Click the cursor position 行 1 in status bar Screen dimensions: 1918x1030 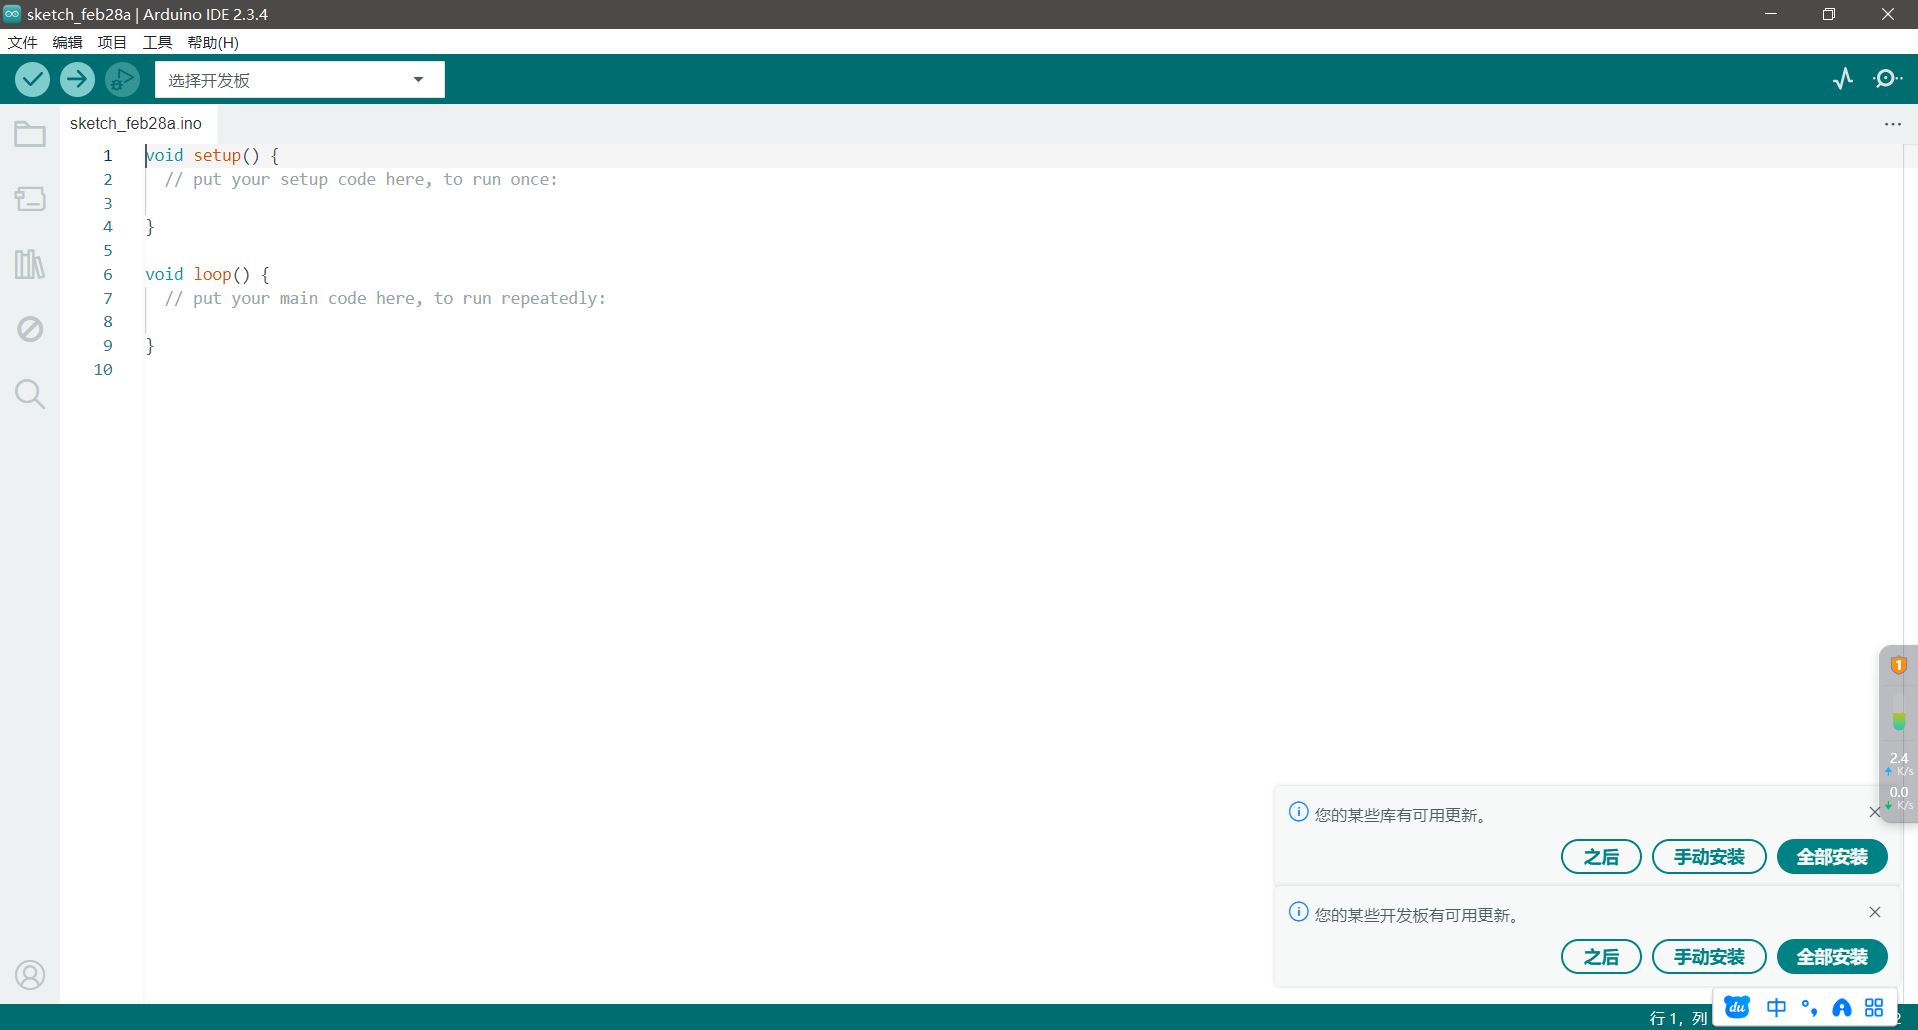point(1678,1018)
